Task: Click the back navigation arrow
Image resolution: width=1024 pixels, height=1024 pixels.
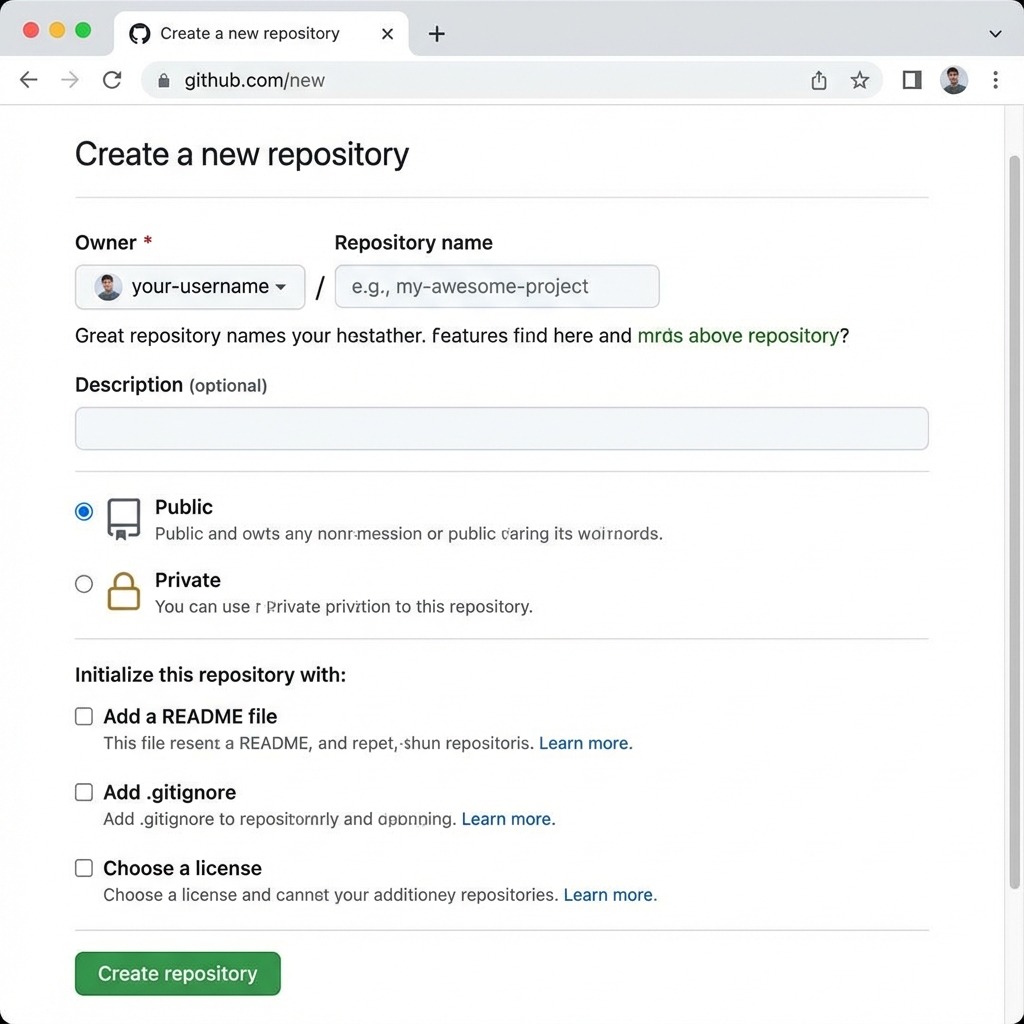Action: click(28, 80)
